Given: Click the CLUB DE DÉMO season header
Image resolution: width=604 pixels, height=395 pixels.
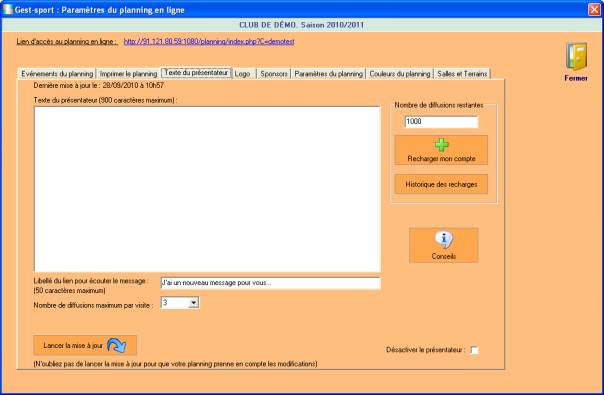Looking at the screenshot, I should point(302,25).
